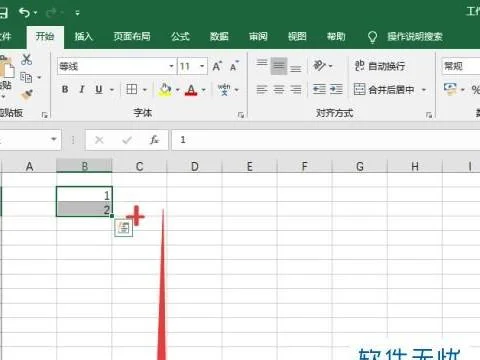Click the insert function fx icon
Image resolution: width=480 pixels, height=360 pixels.
154,140
